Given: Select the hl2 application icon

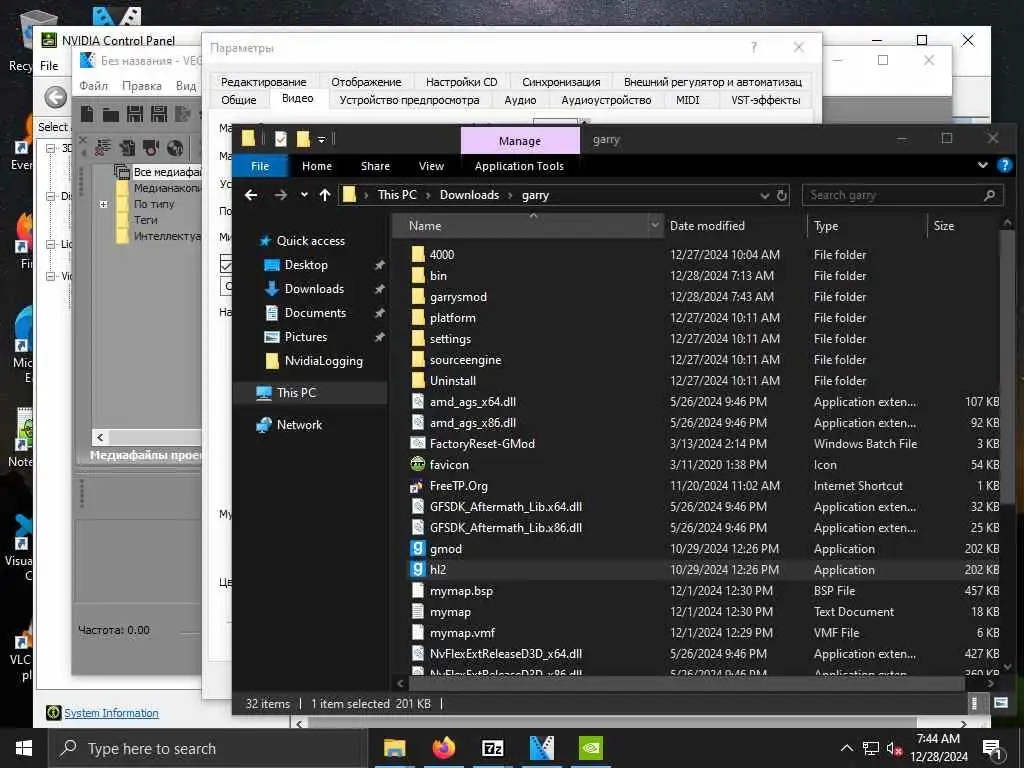Looking at the screenshot, I should coord(418,569).
